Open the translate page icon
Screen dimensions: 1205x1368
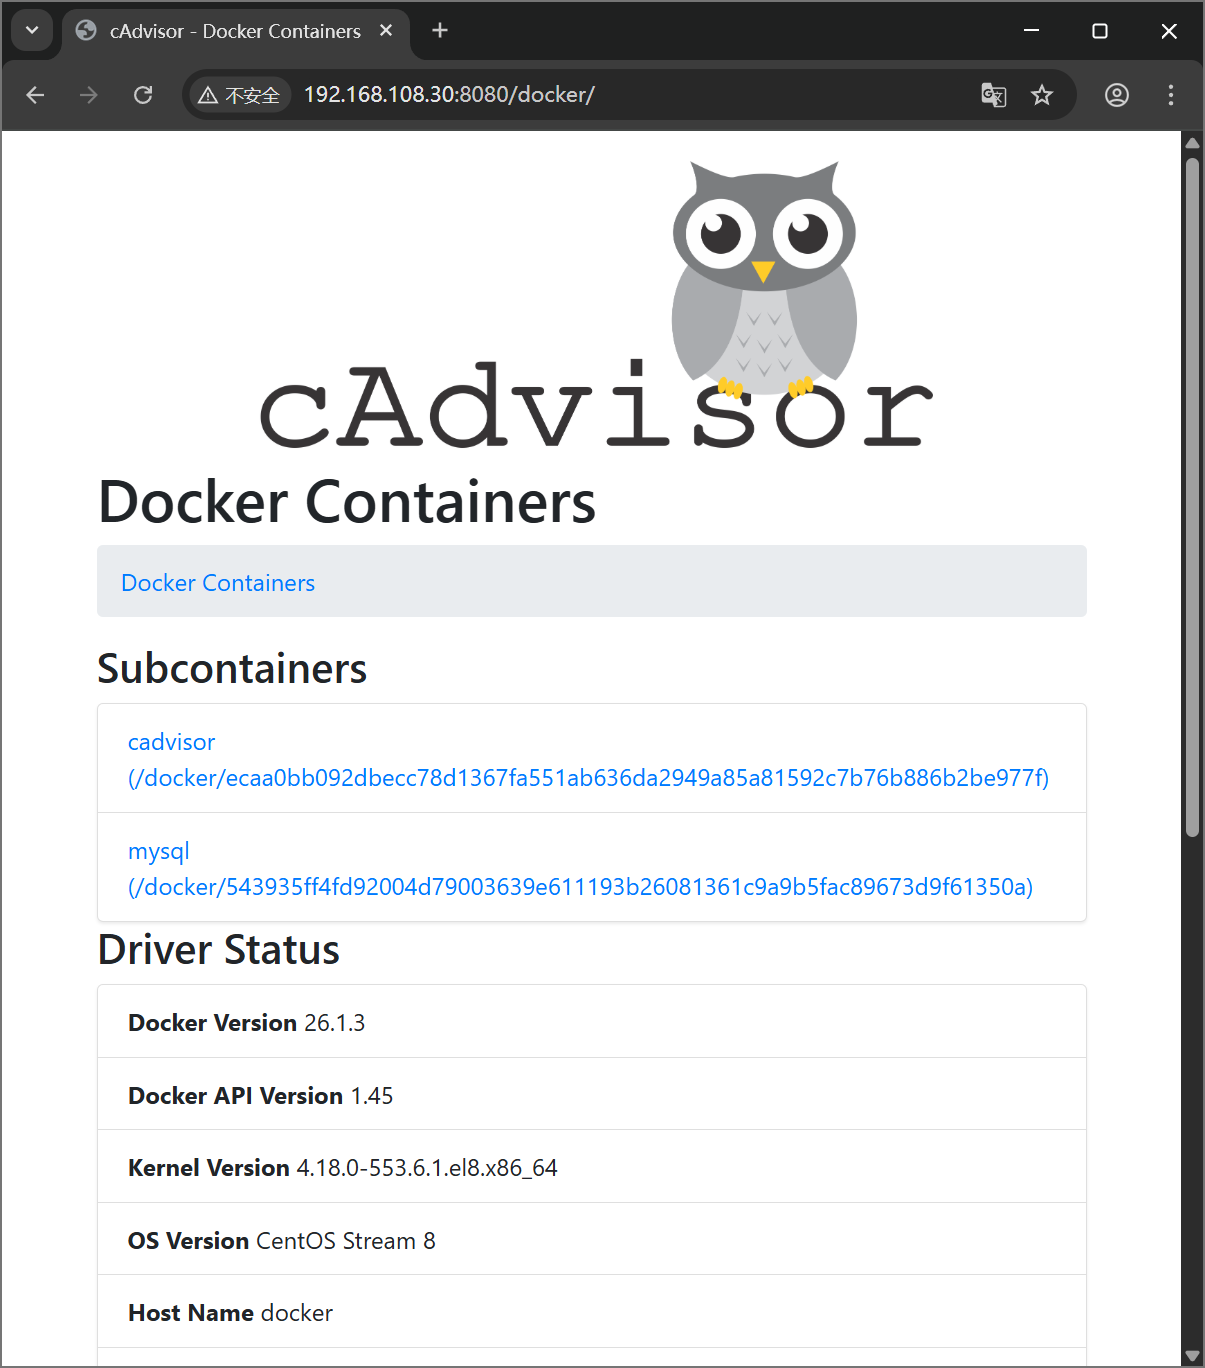coord(993,95)
